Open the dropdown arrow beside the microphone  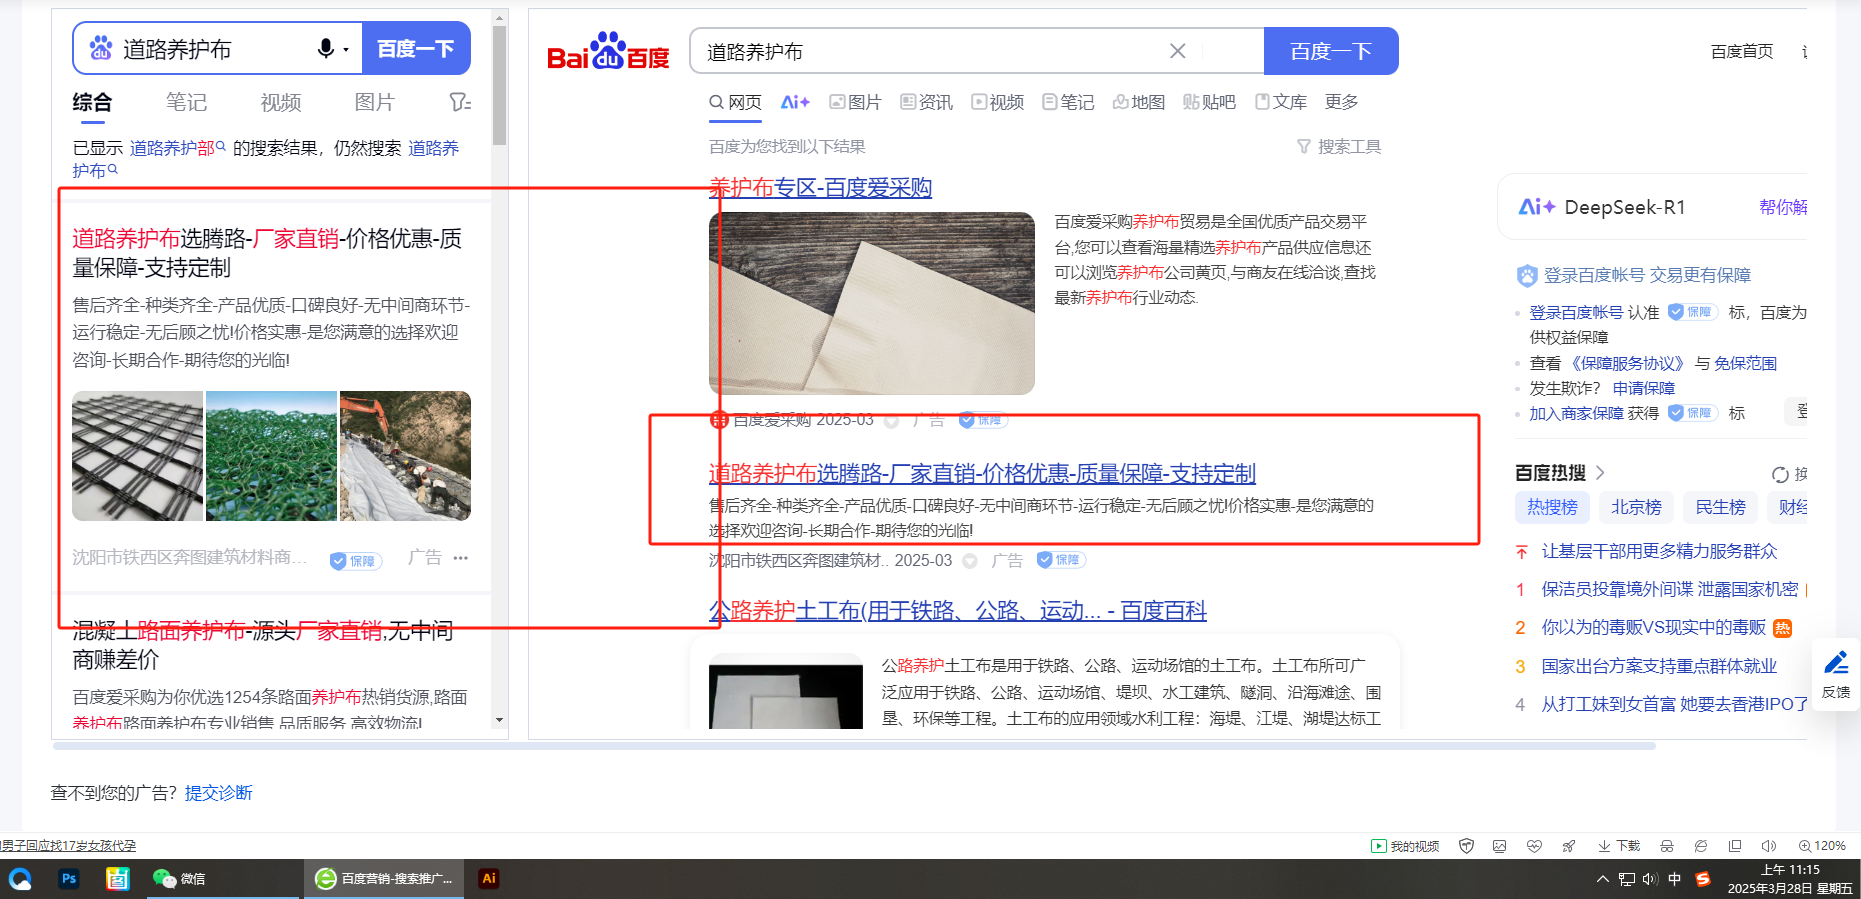(346, 49)
